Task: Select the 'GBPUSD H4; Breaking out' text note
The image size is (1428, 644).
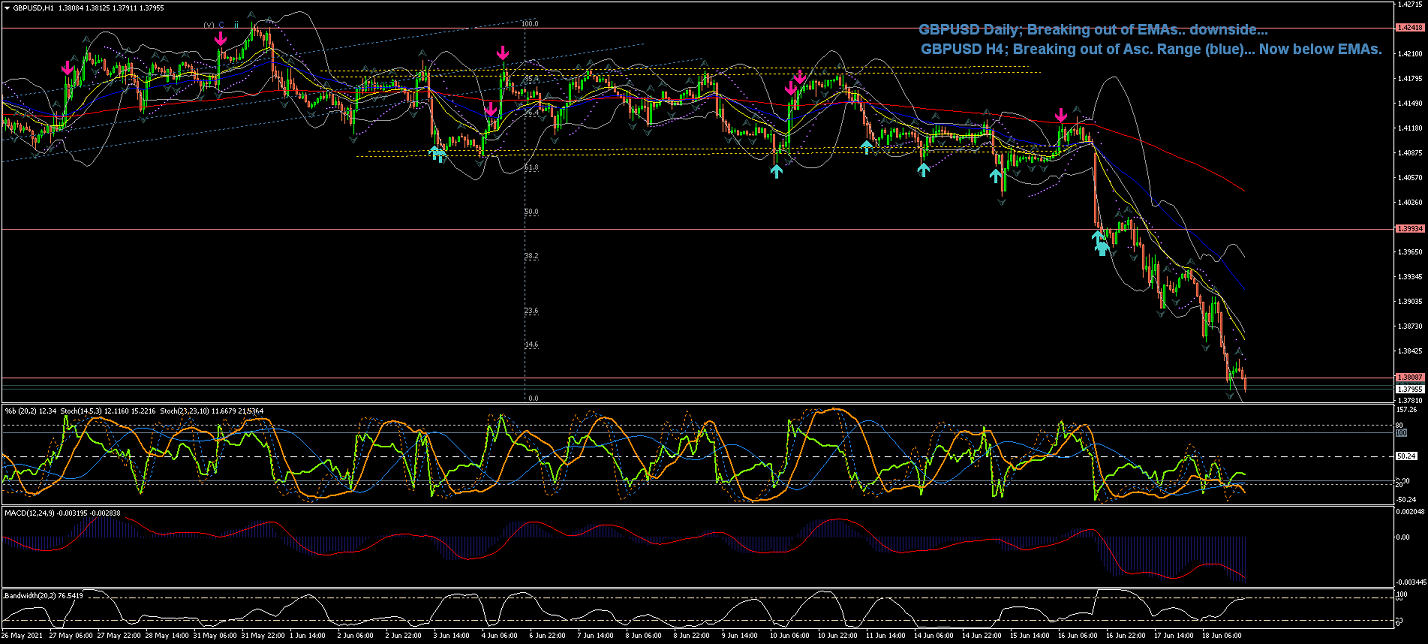Action: (x=1150, y=48)
